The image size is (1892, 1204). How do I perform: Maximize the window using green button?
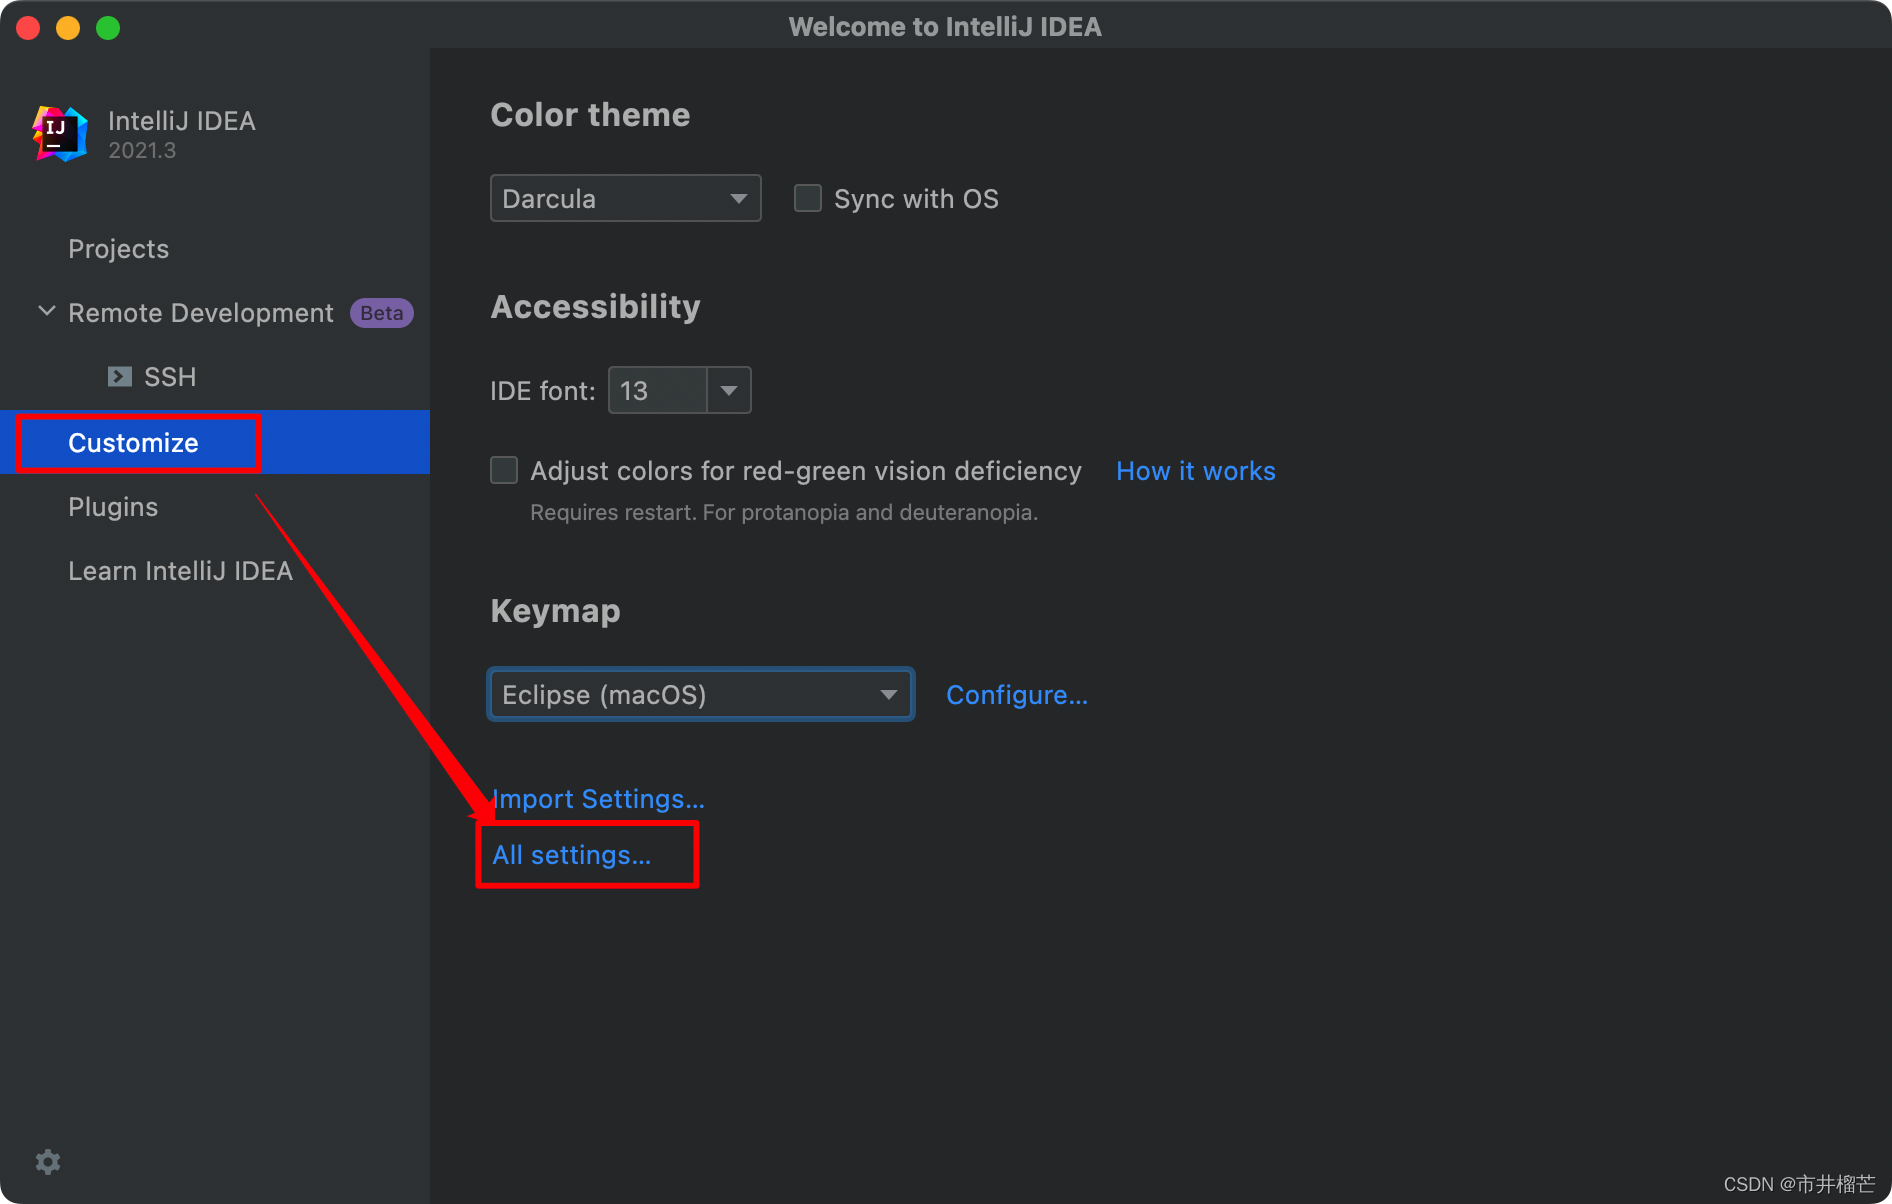tap(108, 28)
